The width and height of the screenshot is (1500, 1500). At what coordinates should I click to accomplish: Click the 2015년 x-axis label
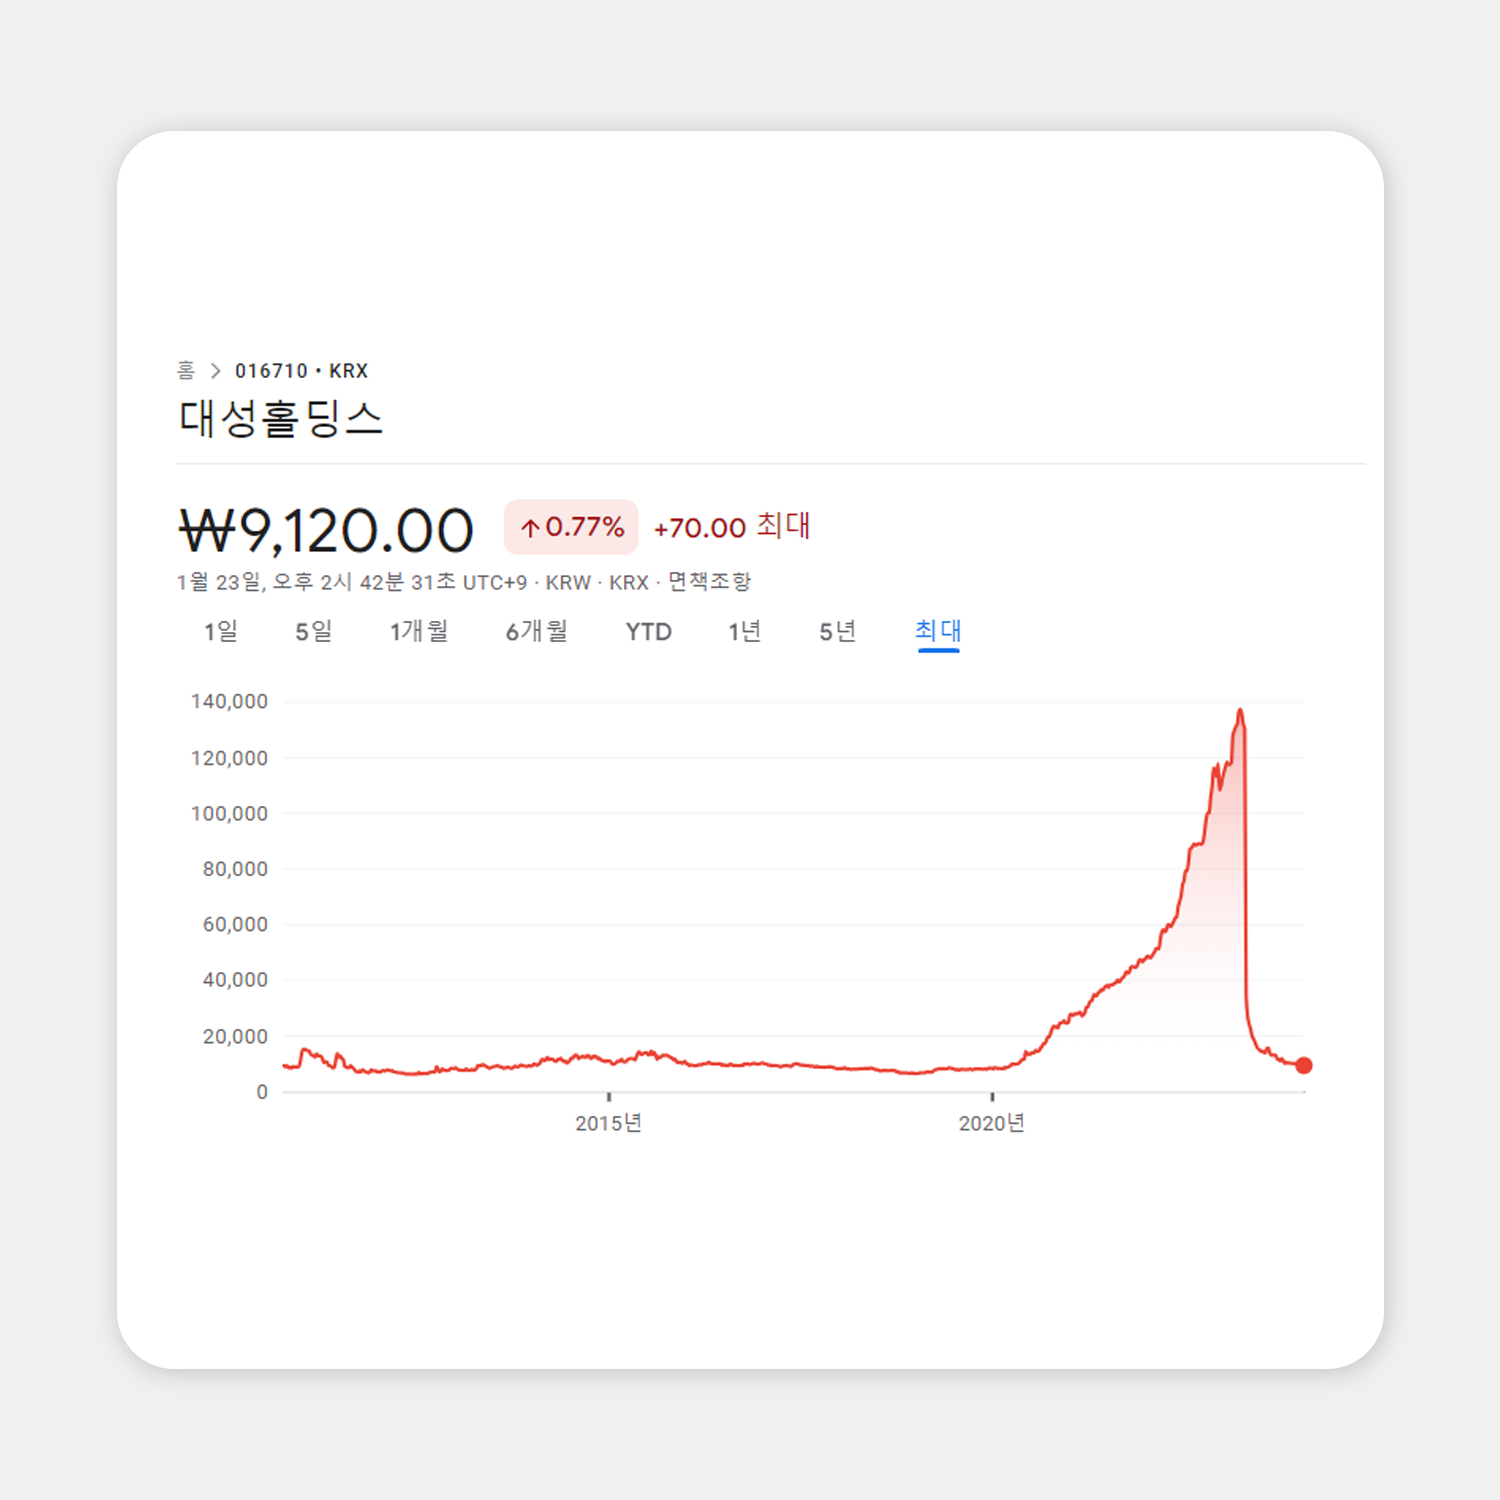pos(608,1123)
